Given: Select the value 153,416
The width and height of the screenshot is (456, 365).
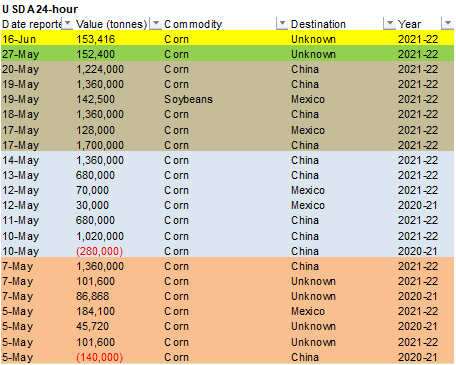Looking at the screenshot, I should pos(96,39).
